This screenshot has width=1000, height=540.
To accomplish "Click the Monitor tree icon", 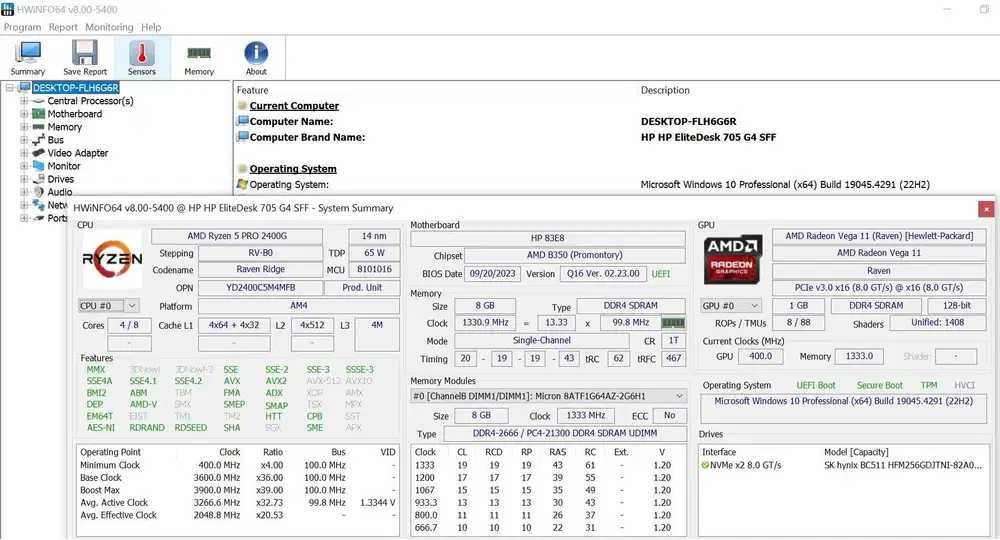I will coord(38,166).
